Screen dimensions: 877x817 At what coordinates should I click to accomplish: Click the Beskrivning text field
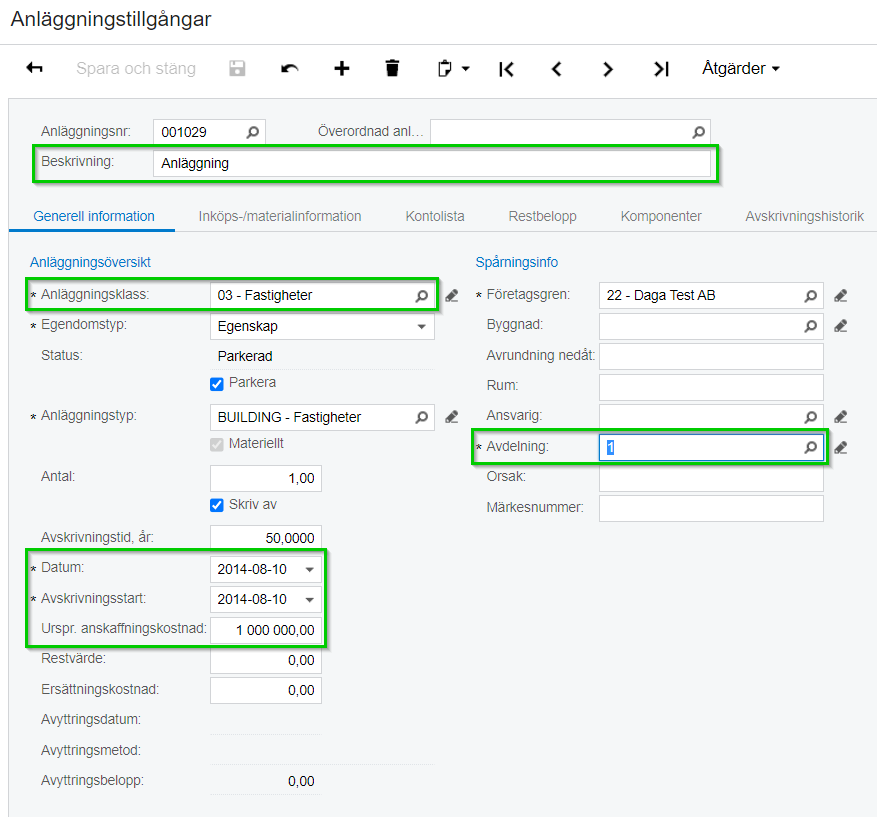pyautogui.click(x=432, y=163)
